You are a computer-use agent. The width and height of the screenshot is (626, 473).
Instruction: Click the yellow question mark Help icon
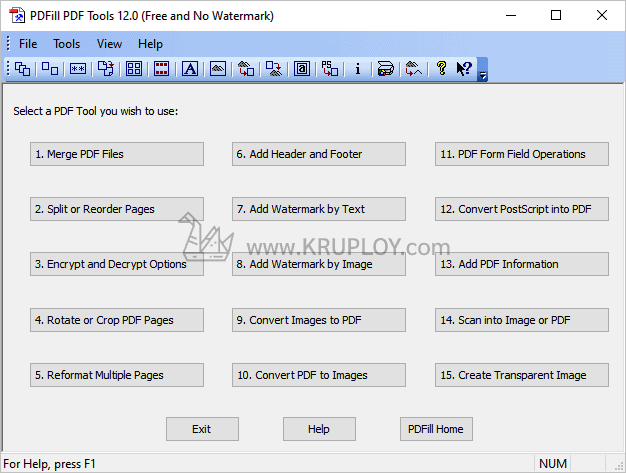[x=442, y=69]
